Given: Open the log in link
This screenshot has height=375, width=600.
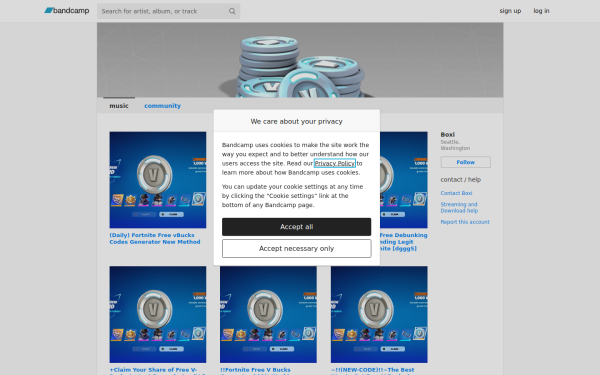Looking at the screenshot, I should click(541, 11).
